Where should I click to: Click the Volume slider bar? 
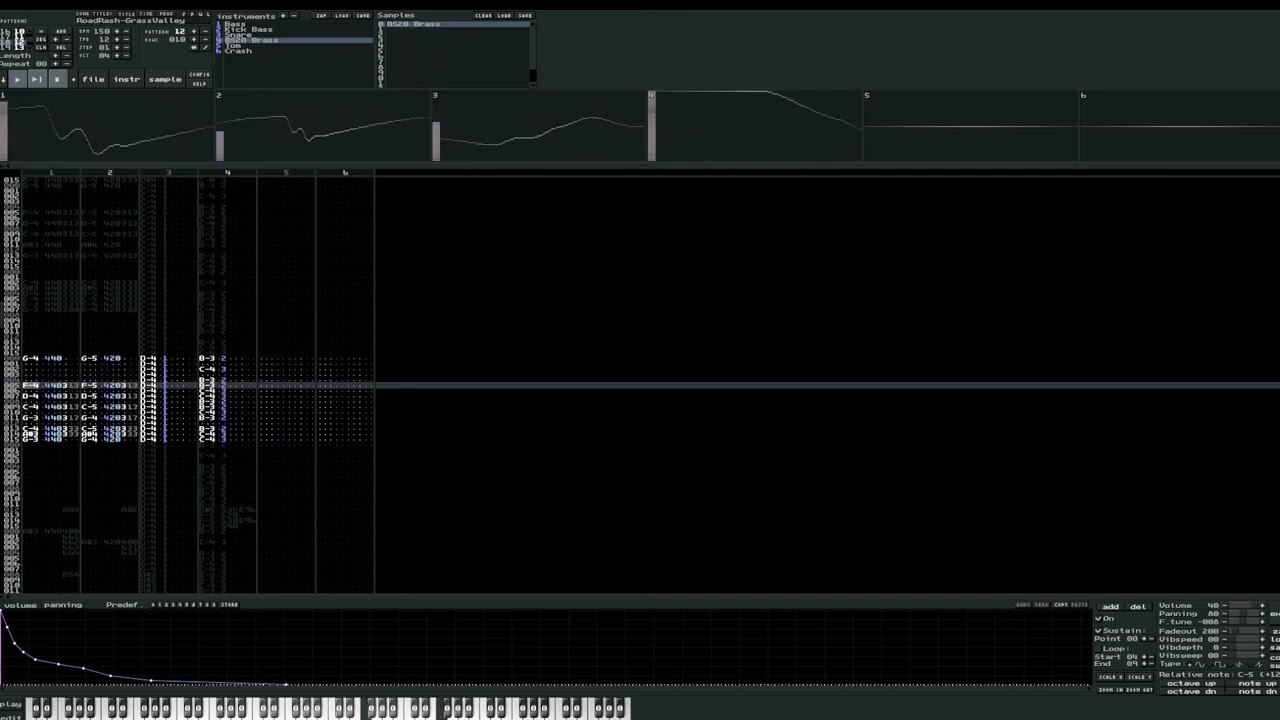(x=1244, y=606)
